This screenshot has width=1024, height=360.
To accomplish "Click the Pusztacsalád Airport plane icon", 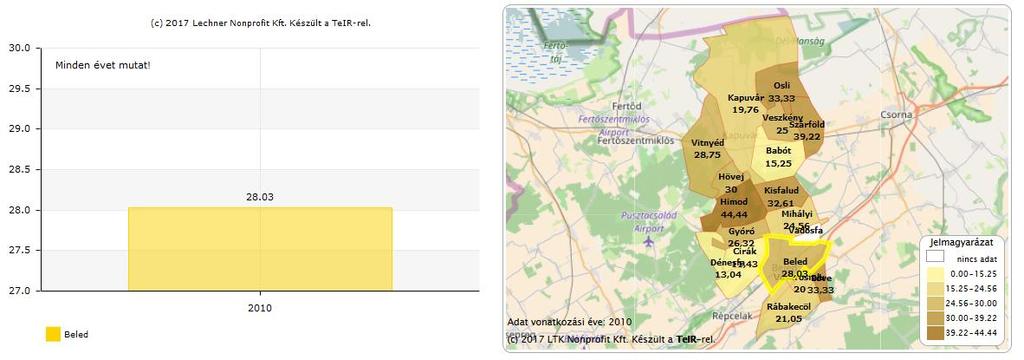I will pos(648,242).
